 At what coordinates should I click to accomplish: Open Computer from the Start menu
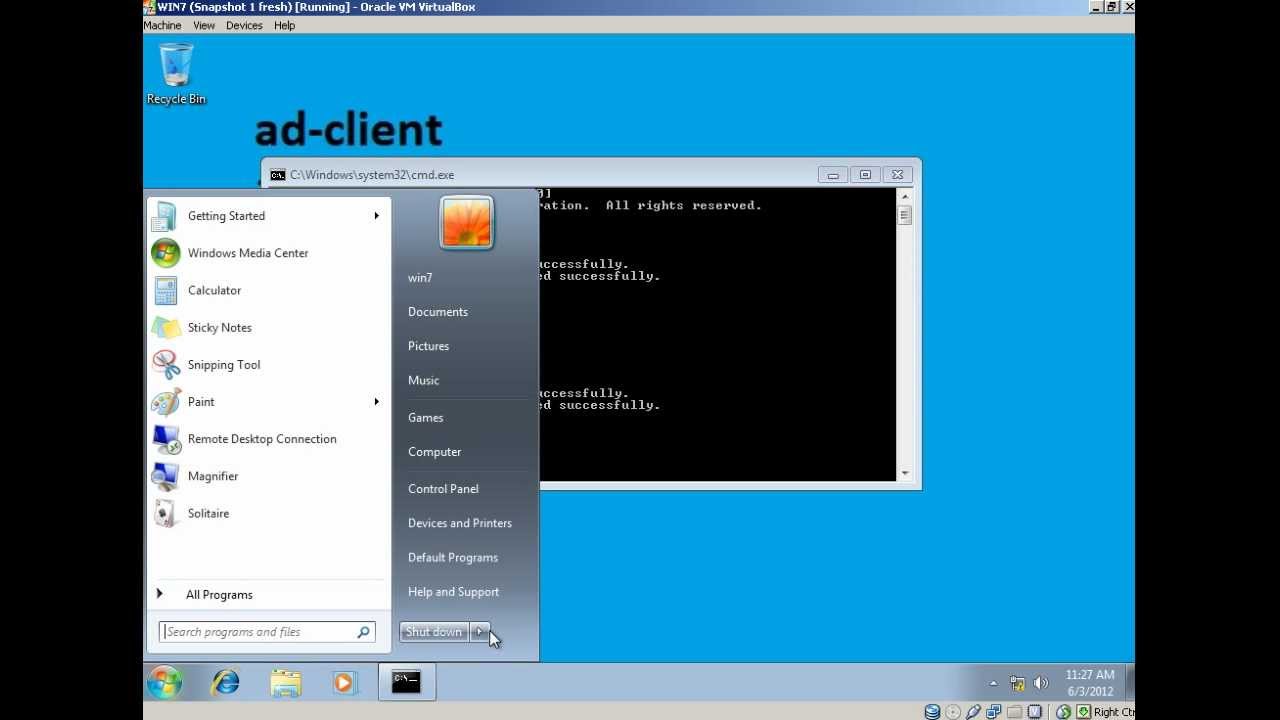pyautogui.click(x=435, y=452)
